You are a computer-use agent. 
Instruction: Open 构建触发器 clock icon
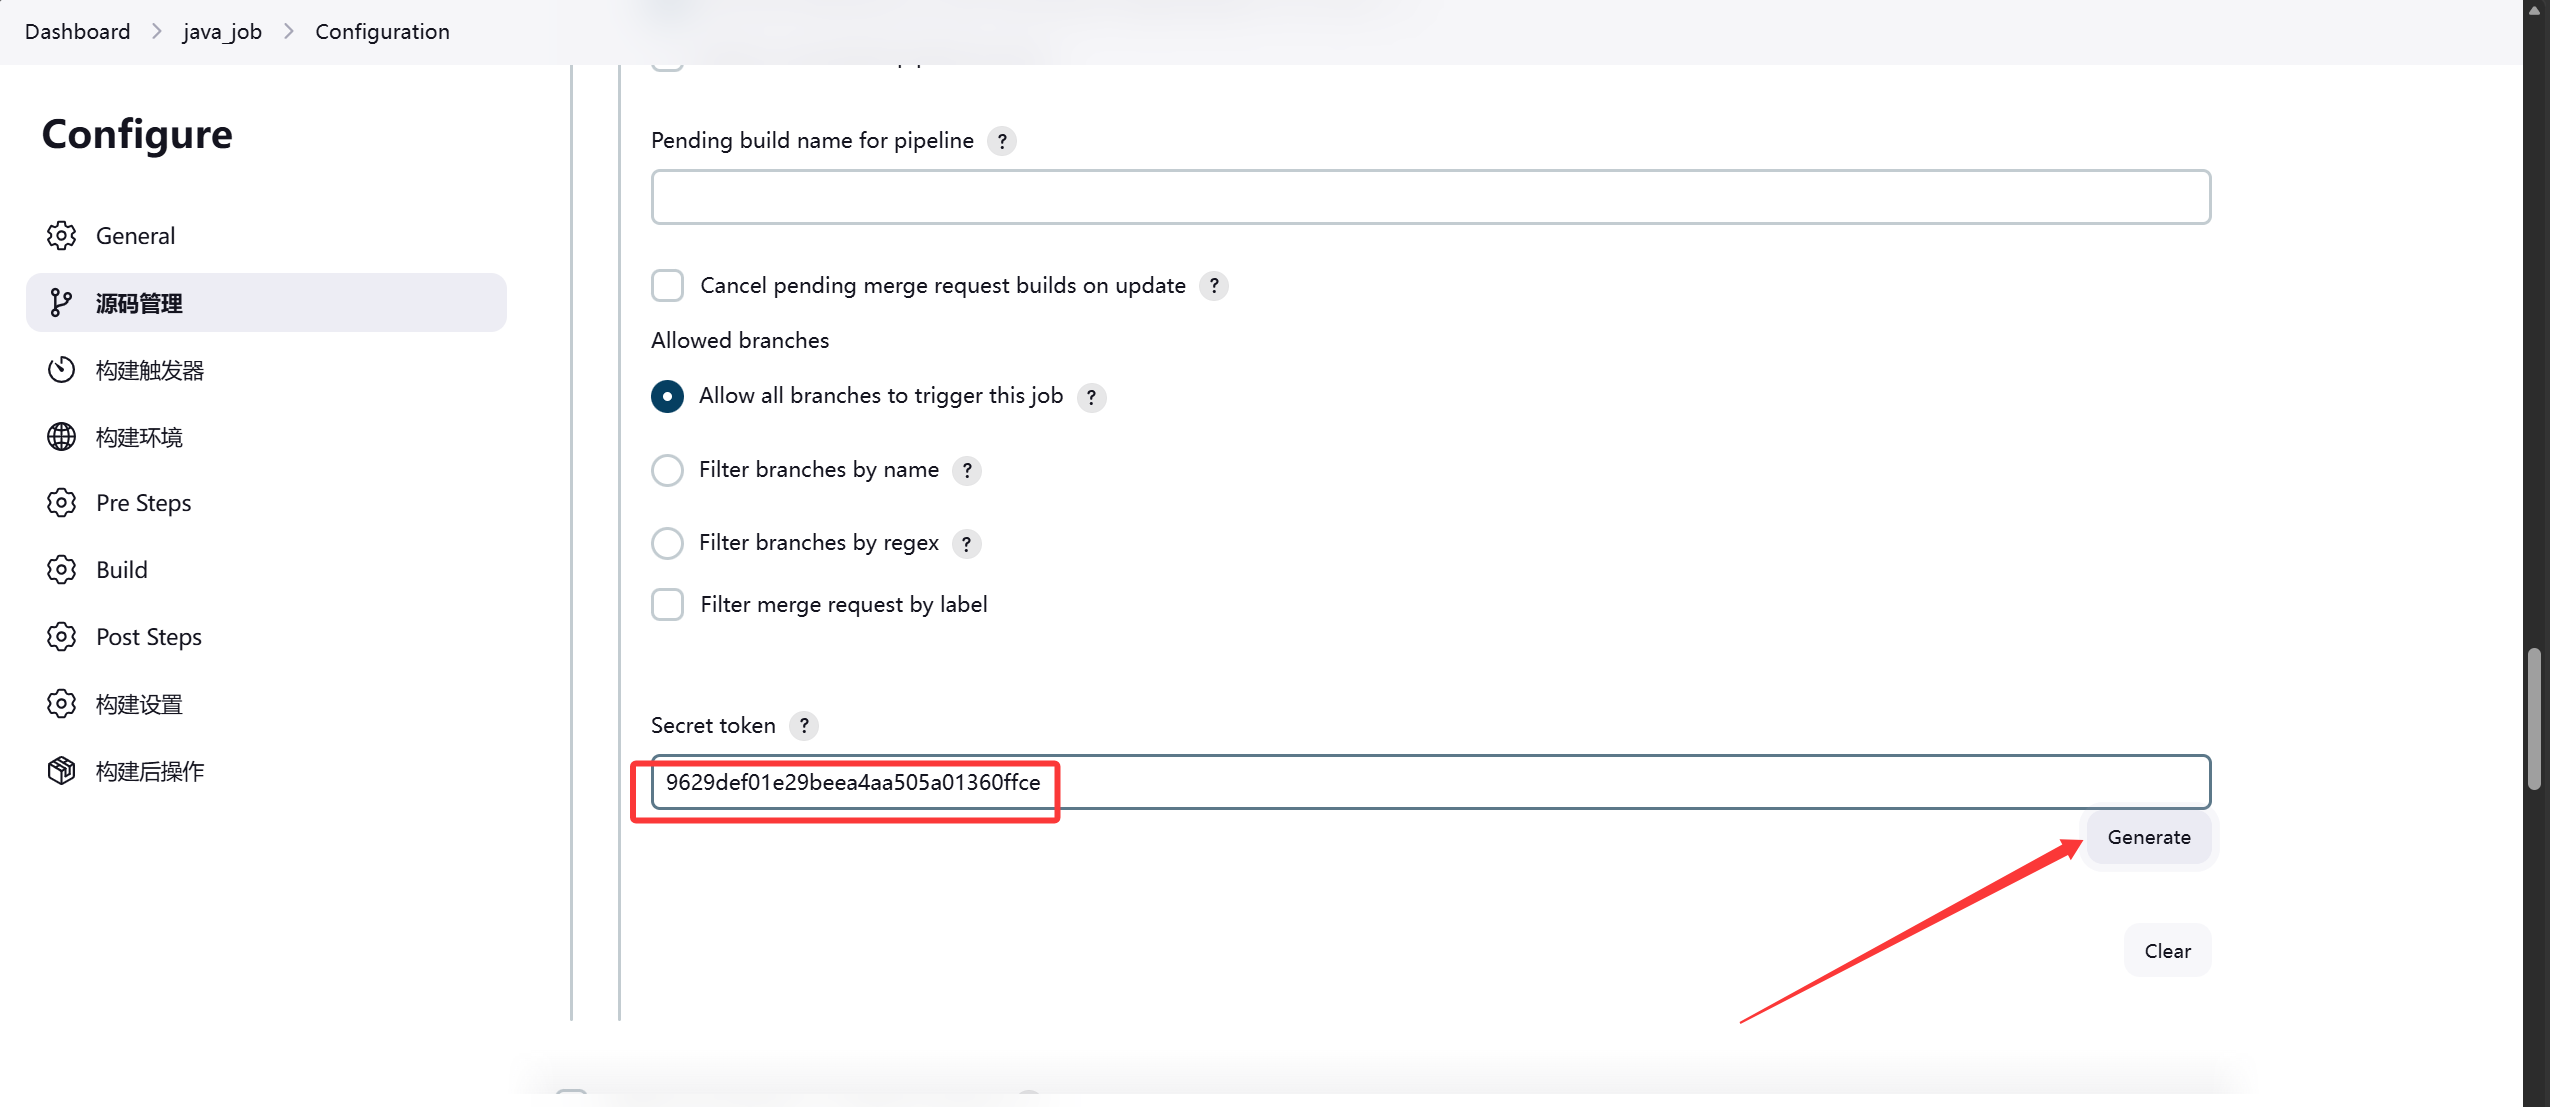point(61,370)
